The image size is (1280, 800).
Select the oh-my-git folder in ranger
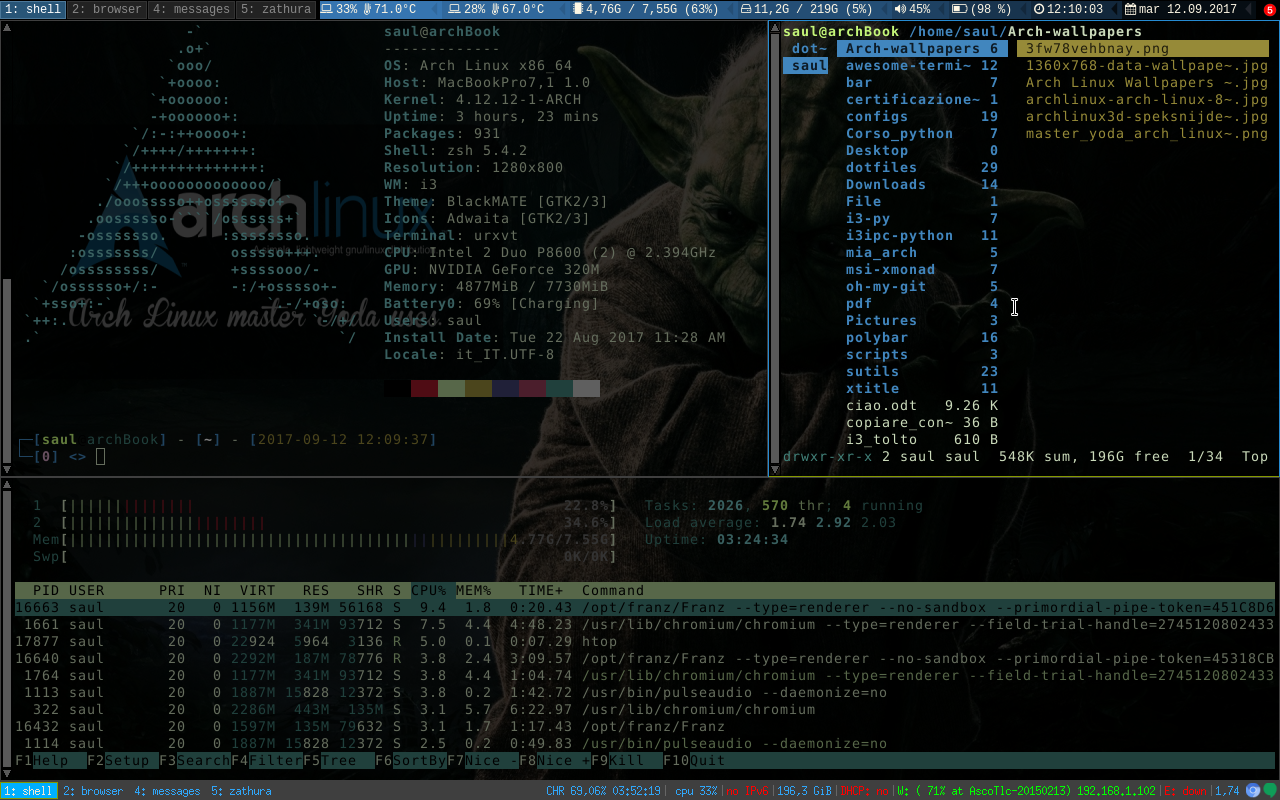922,286
